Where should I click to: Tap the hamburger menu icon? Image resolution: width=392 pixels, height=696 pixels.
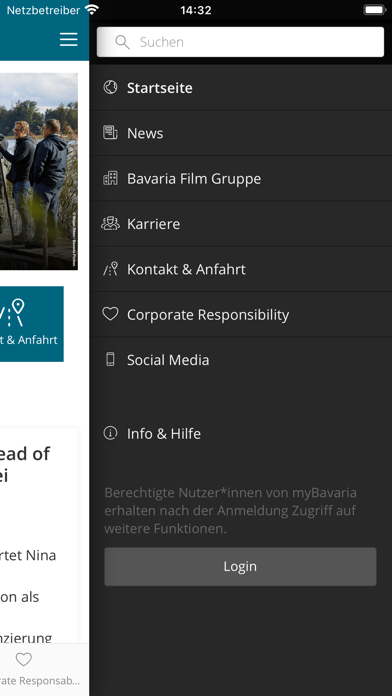pos(69,40)
